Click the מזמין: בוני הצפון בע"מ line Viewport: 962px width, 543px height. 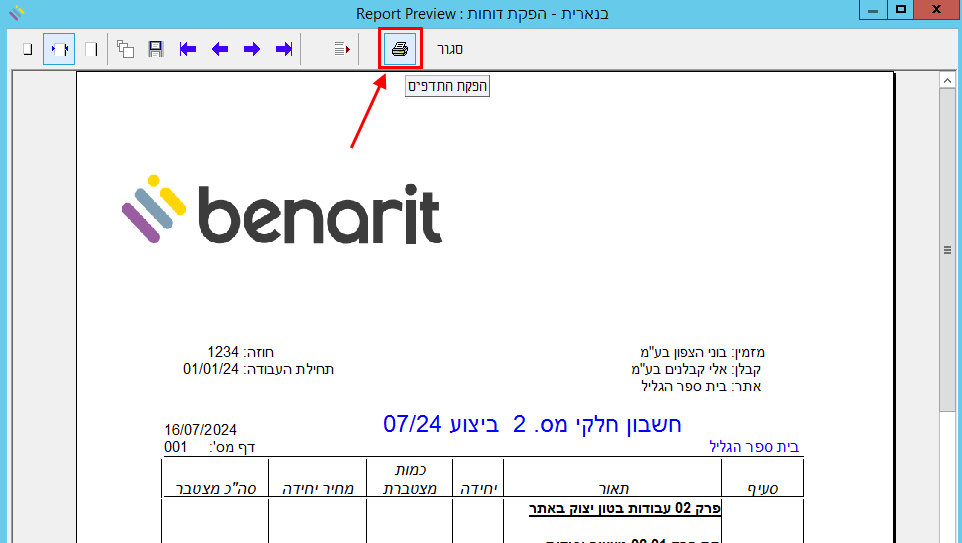(702, 352)
